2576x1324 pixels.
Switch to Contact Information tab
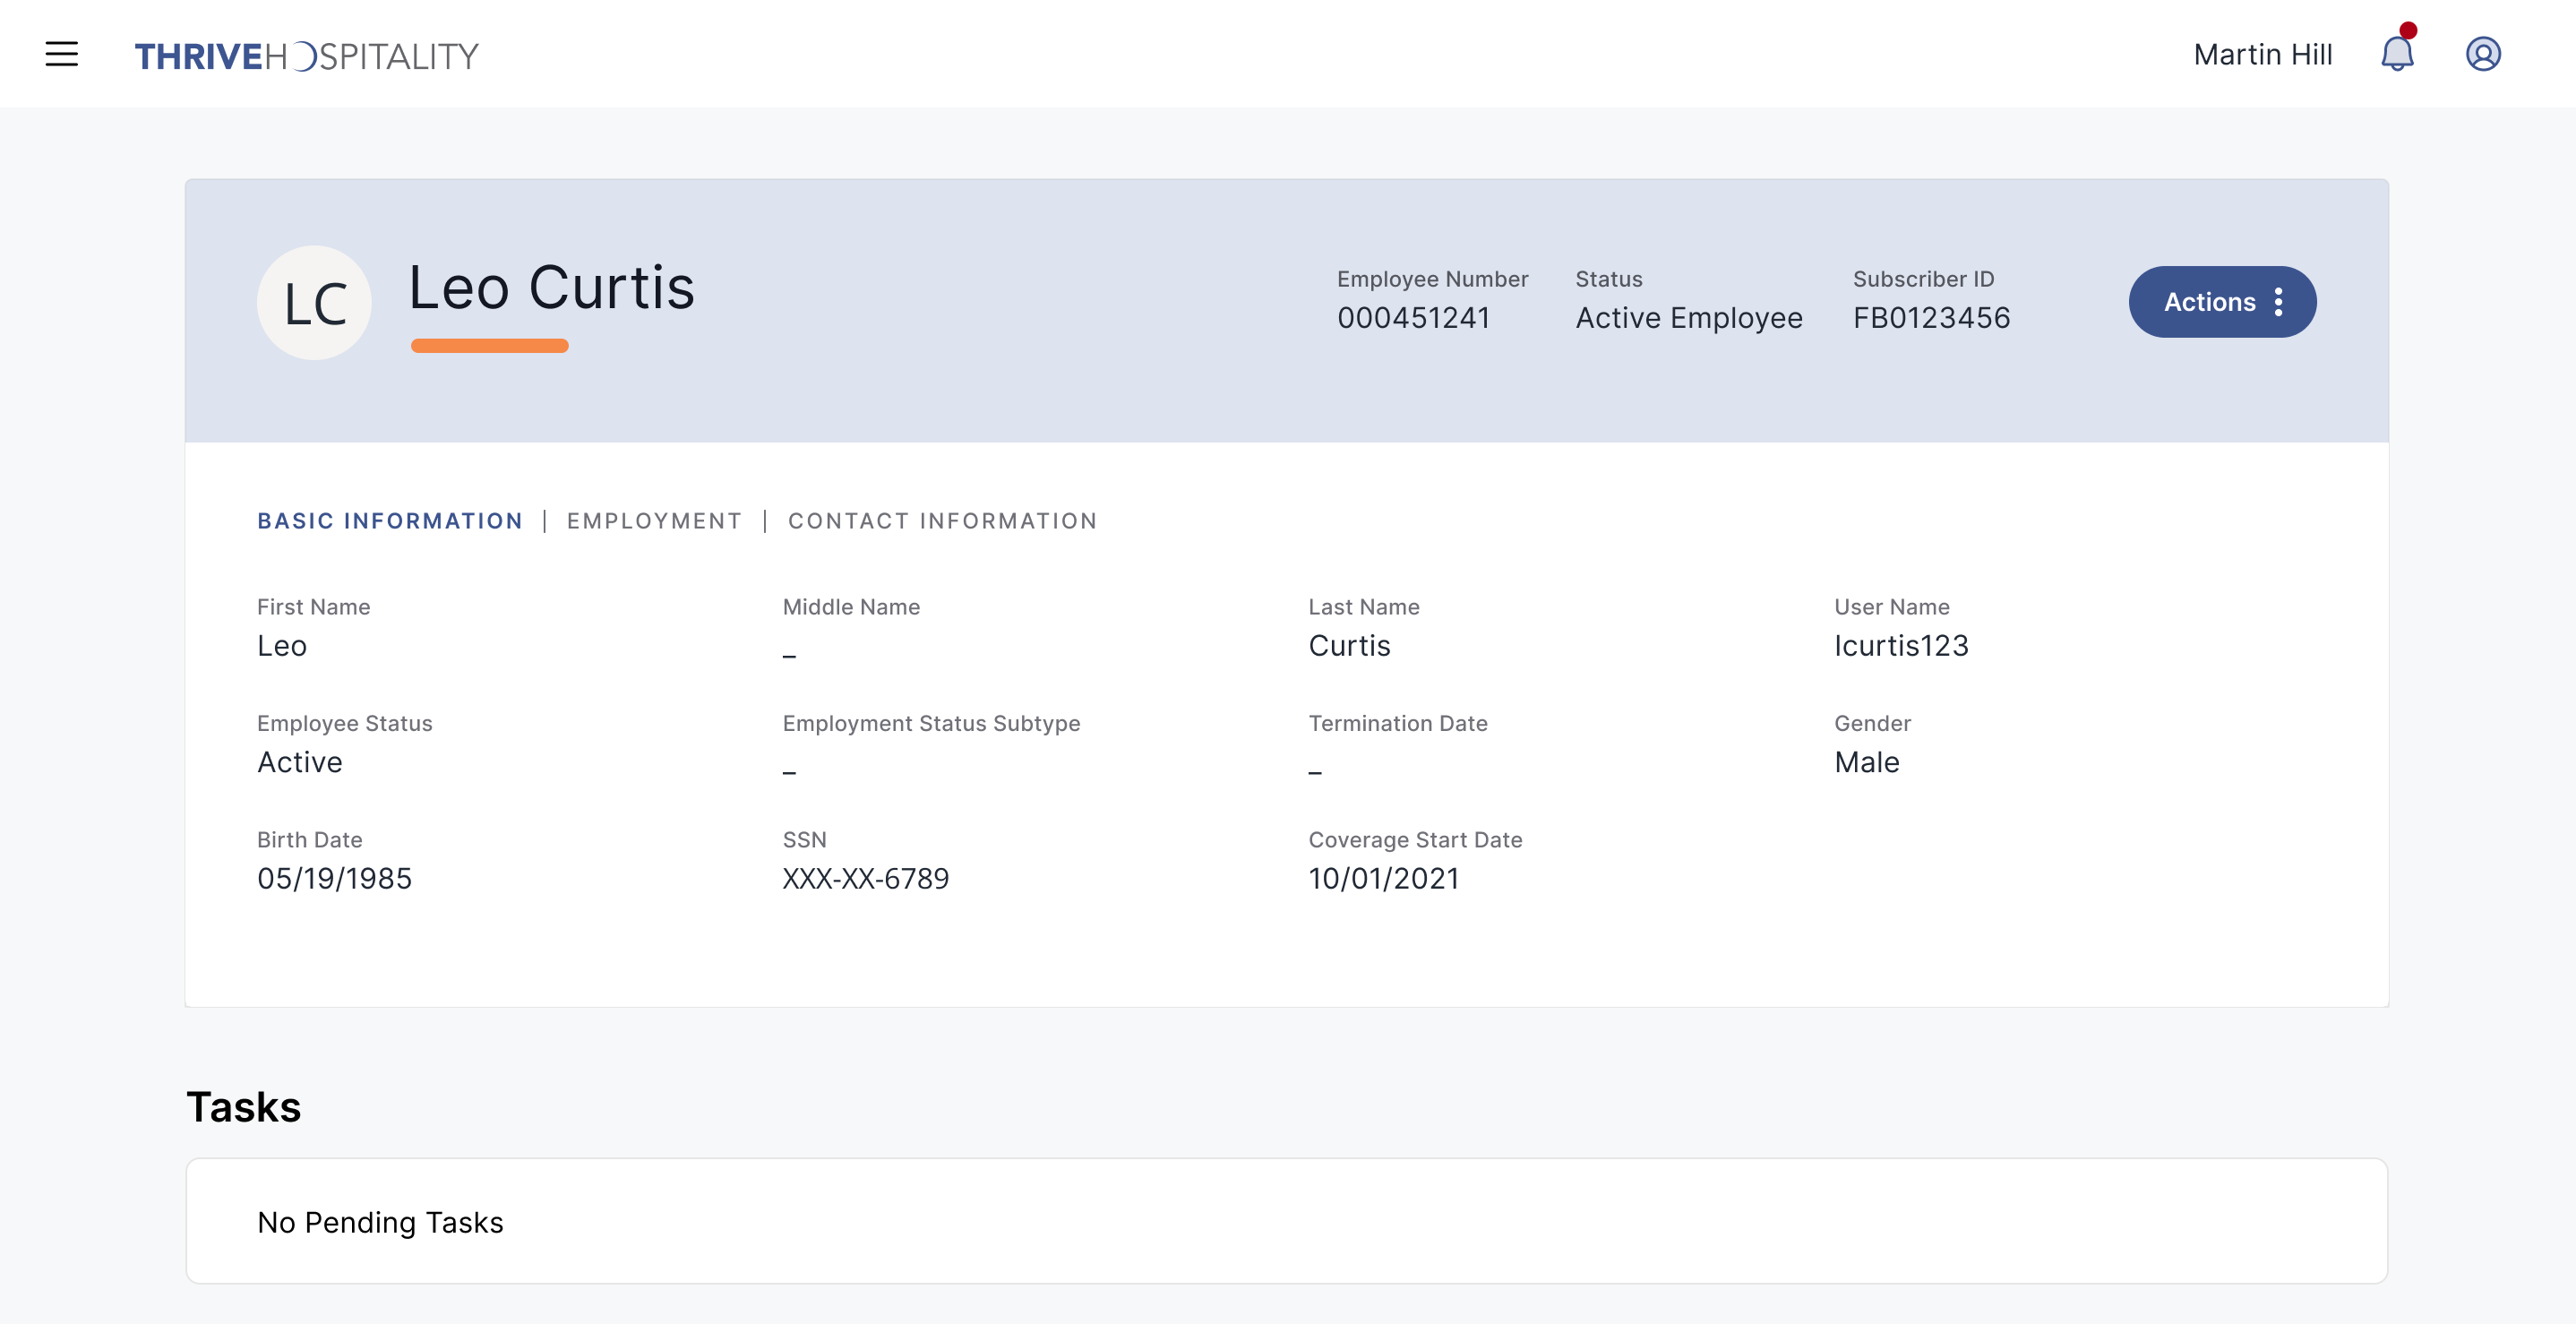click(942, 521)
